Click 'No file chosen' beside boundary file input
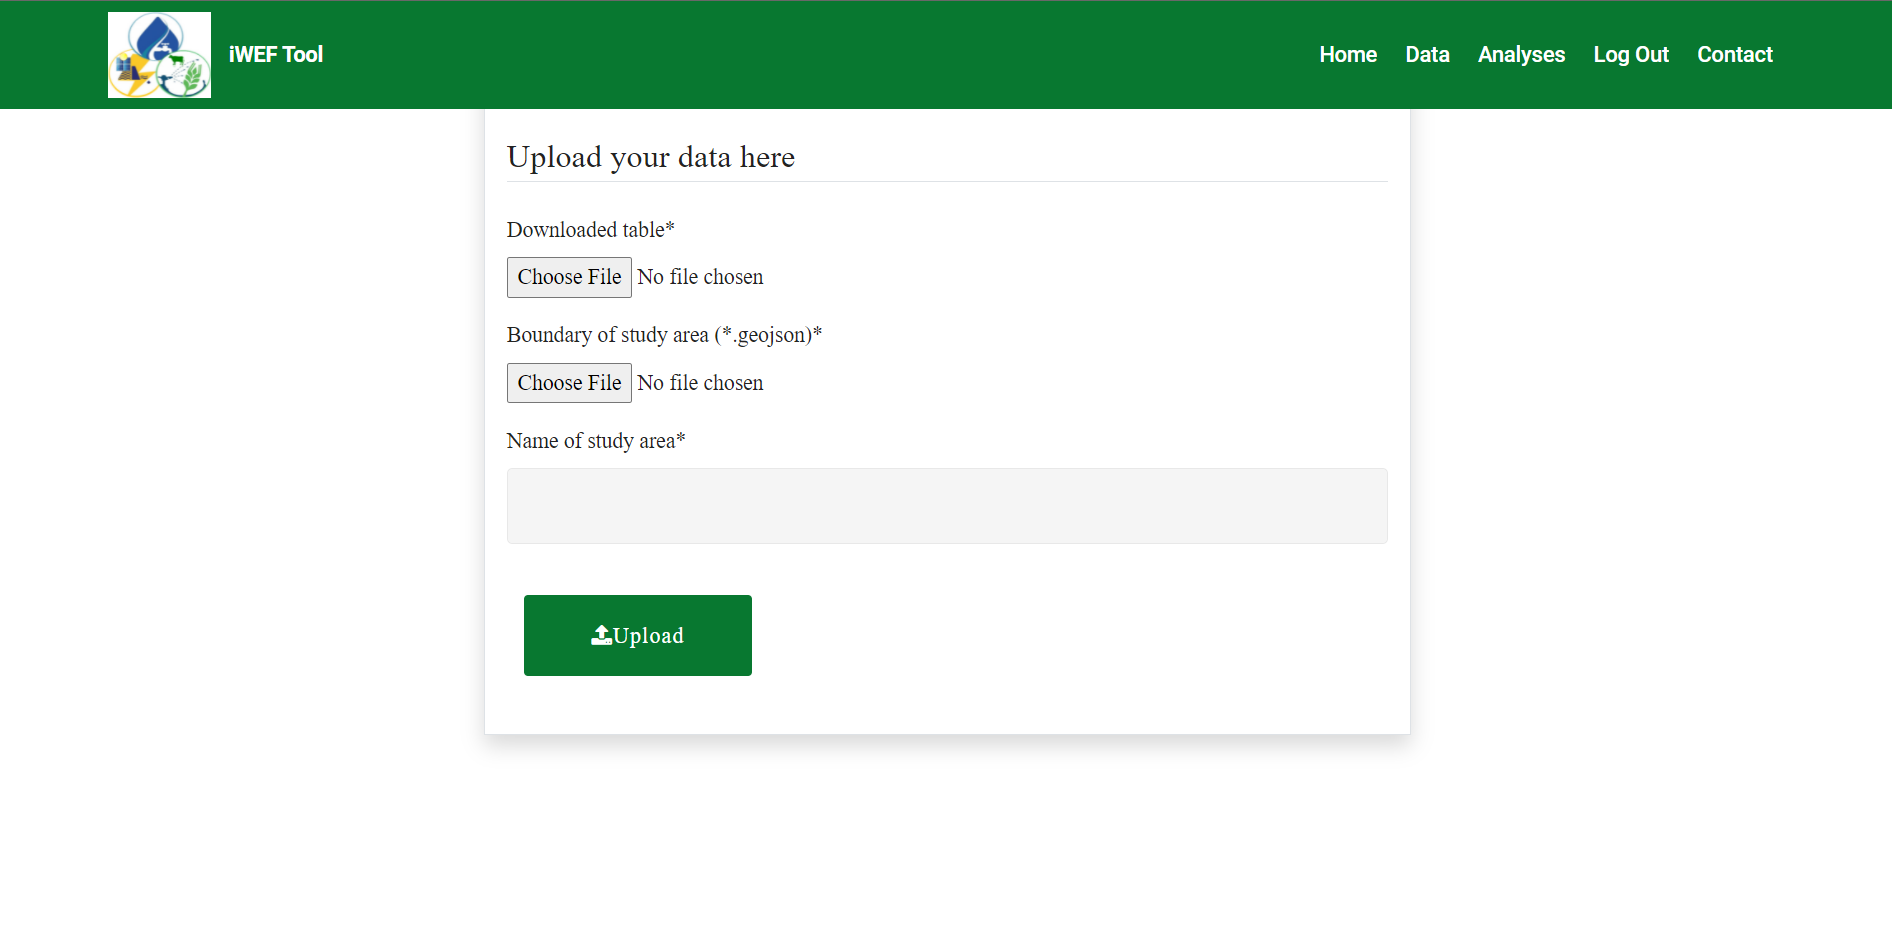The height and width of the screenshot is (943, 1892). coord(700,382)
